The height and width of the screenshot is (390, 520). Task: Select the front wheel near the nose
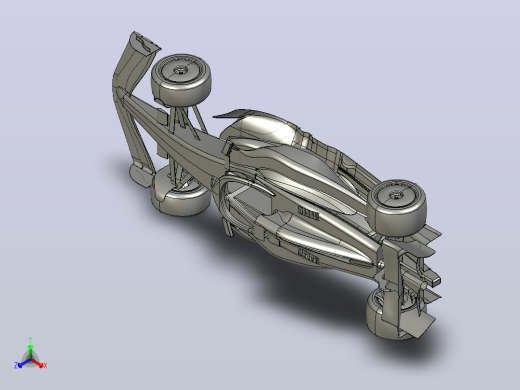click(181, 80)
